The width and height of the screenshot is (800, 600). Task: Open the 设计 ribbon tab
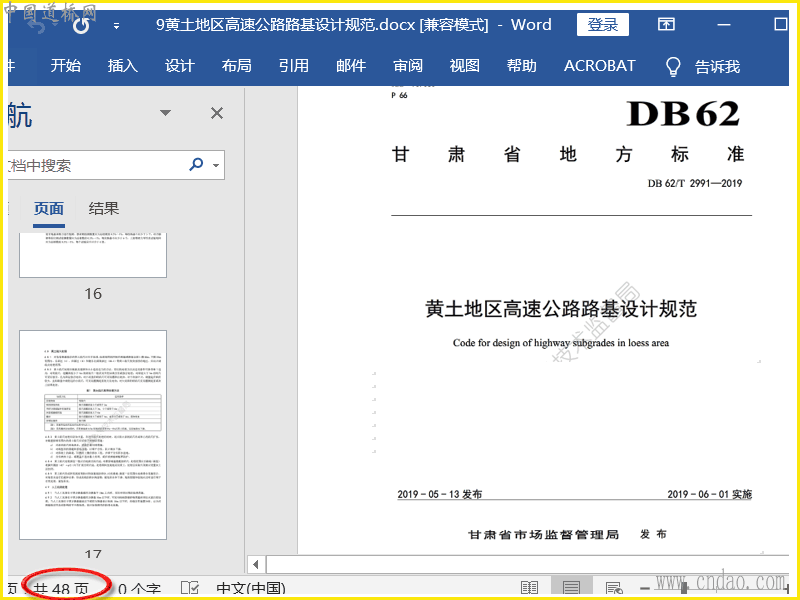click(x=180, y=65)
